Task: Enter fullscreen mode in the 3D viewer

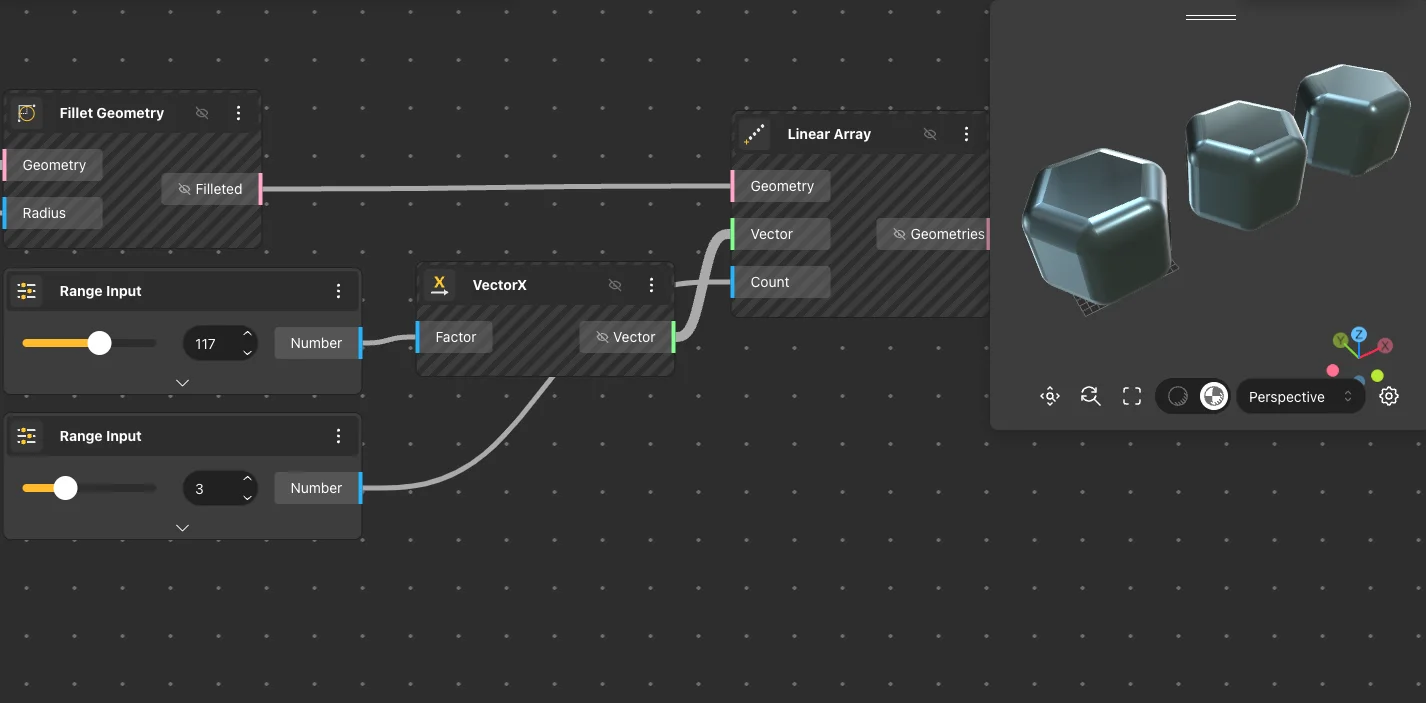Action: [x=1132, y=397]
